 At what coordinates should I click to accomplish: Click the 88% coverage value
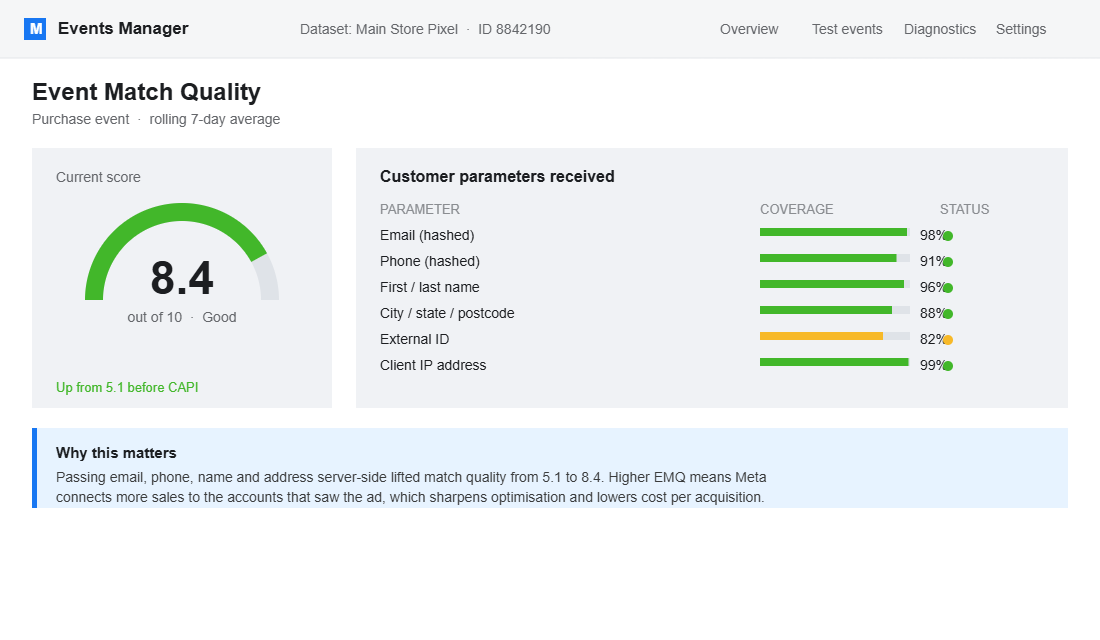tap(932, 313)
